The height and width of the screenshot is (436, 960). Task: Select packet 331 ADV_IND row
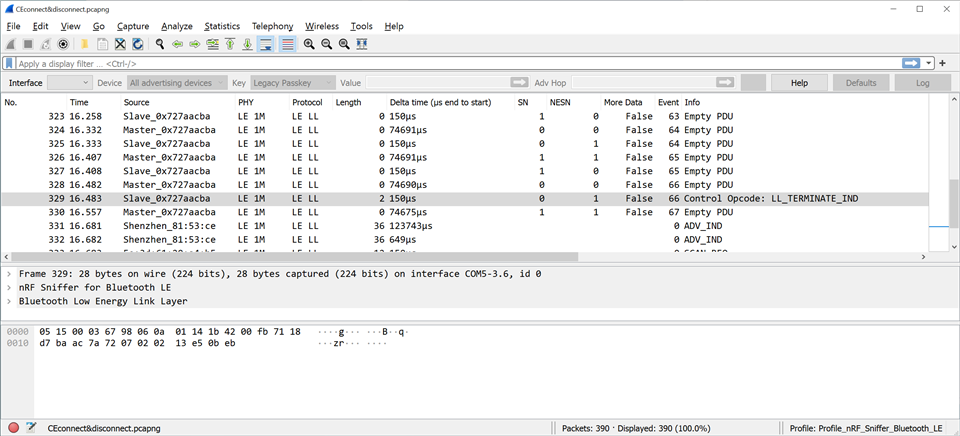tap(465, 226)
